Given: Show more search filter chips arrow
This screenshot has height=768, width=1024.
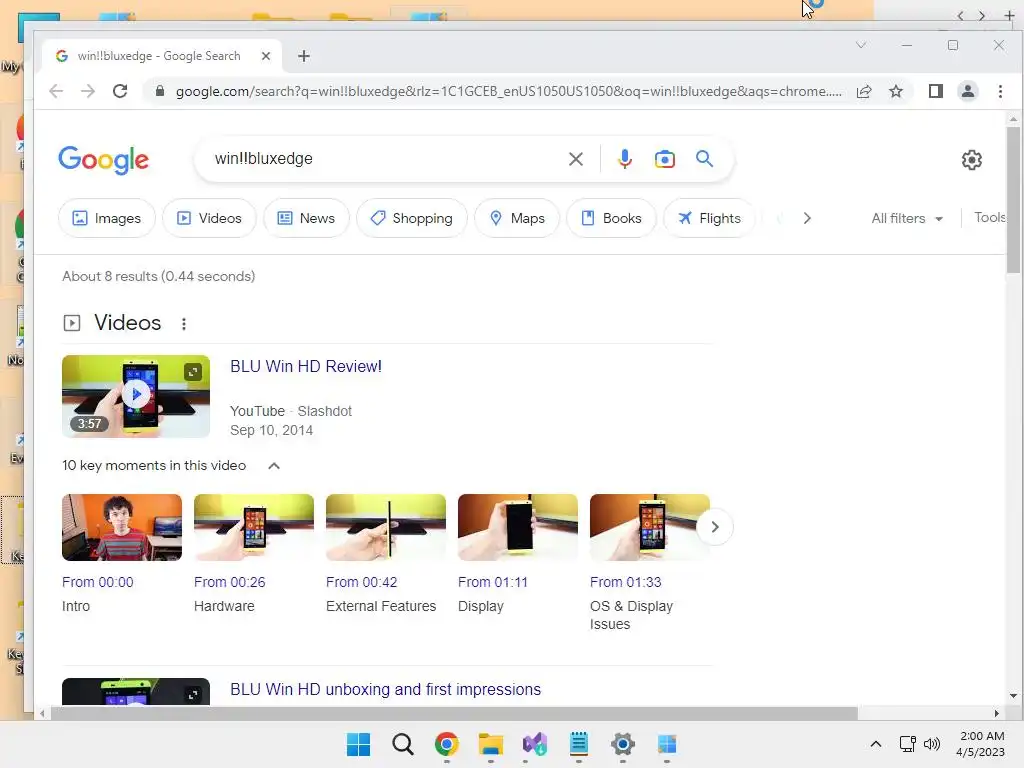Looking at the screenshot, I should tap(807, 218).
